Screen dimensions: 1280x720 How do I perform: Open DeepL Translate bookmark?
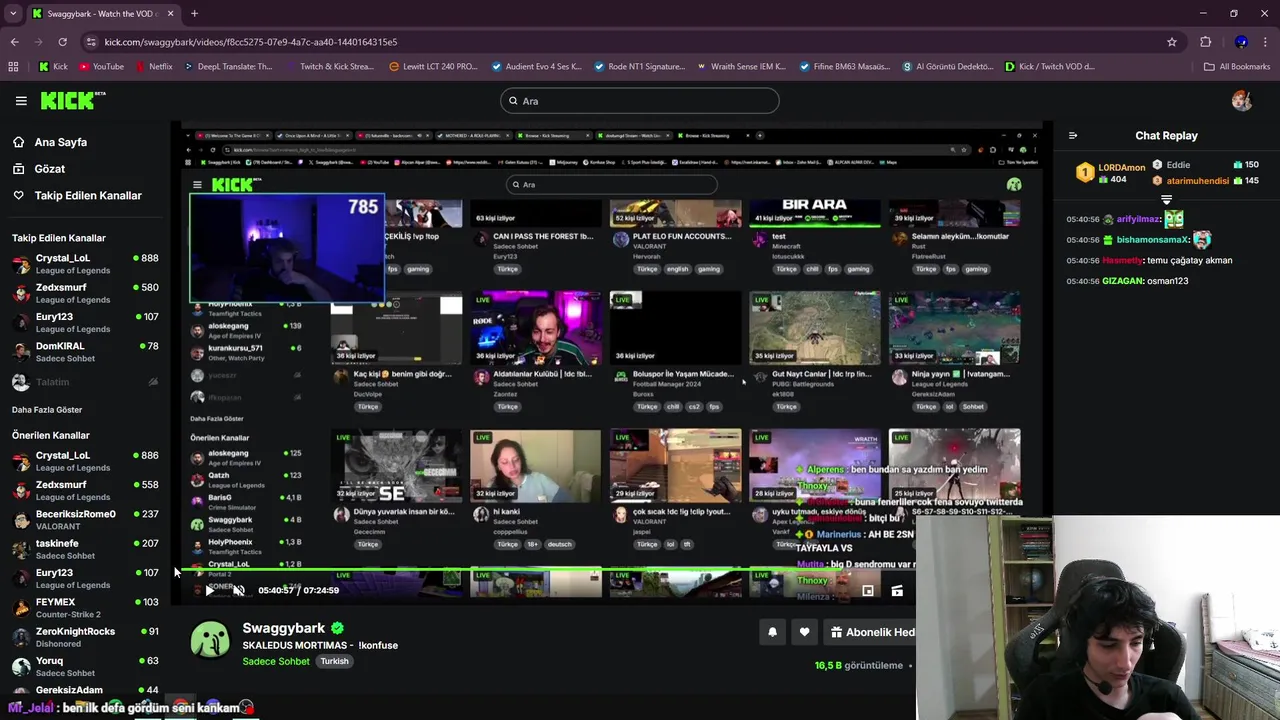[x=226, y=67]
